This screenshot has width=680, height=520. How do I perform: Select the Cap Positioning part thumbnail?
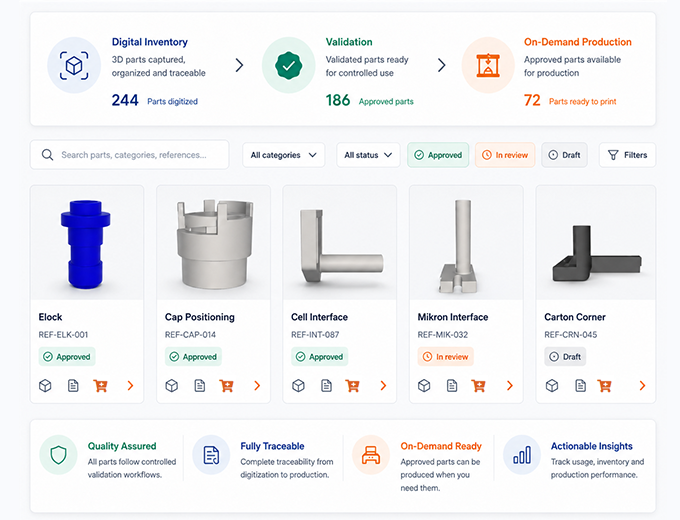[x=215, y=244]
